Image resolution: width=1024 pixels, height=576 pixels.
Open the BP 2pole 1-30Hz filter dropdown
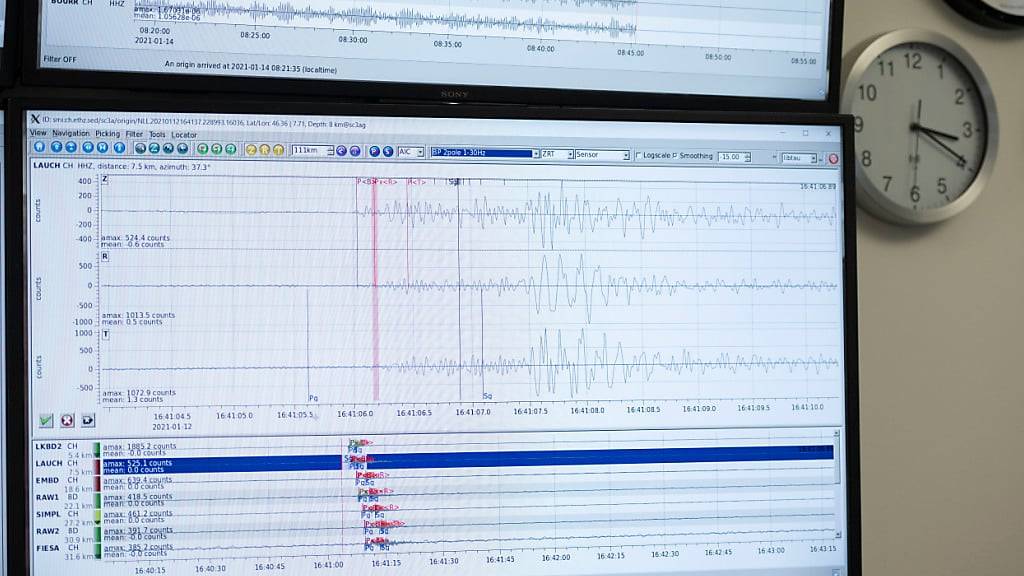[537, 153]
